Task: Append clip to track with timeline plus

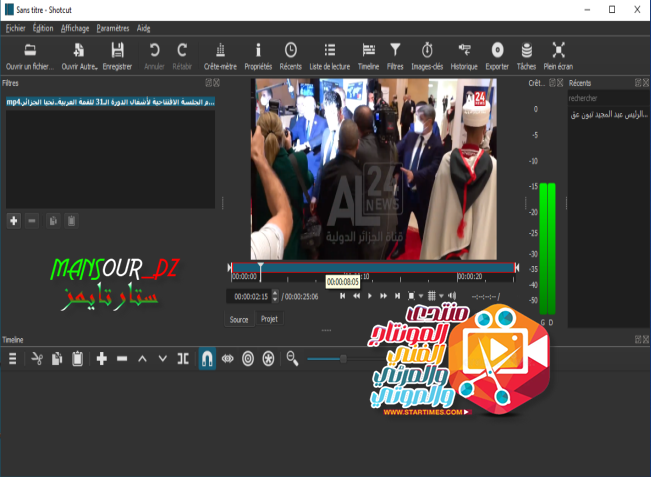Action: coord(101,359)
